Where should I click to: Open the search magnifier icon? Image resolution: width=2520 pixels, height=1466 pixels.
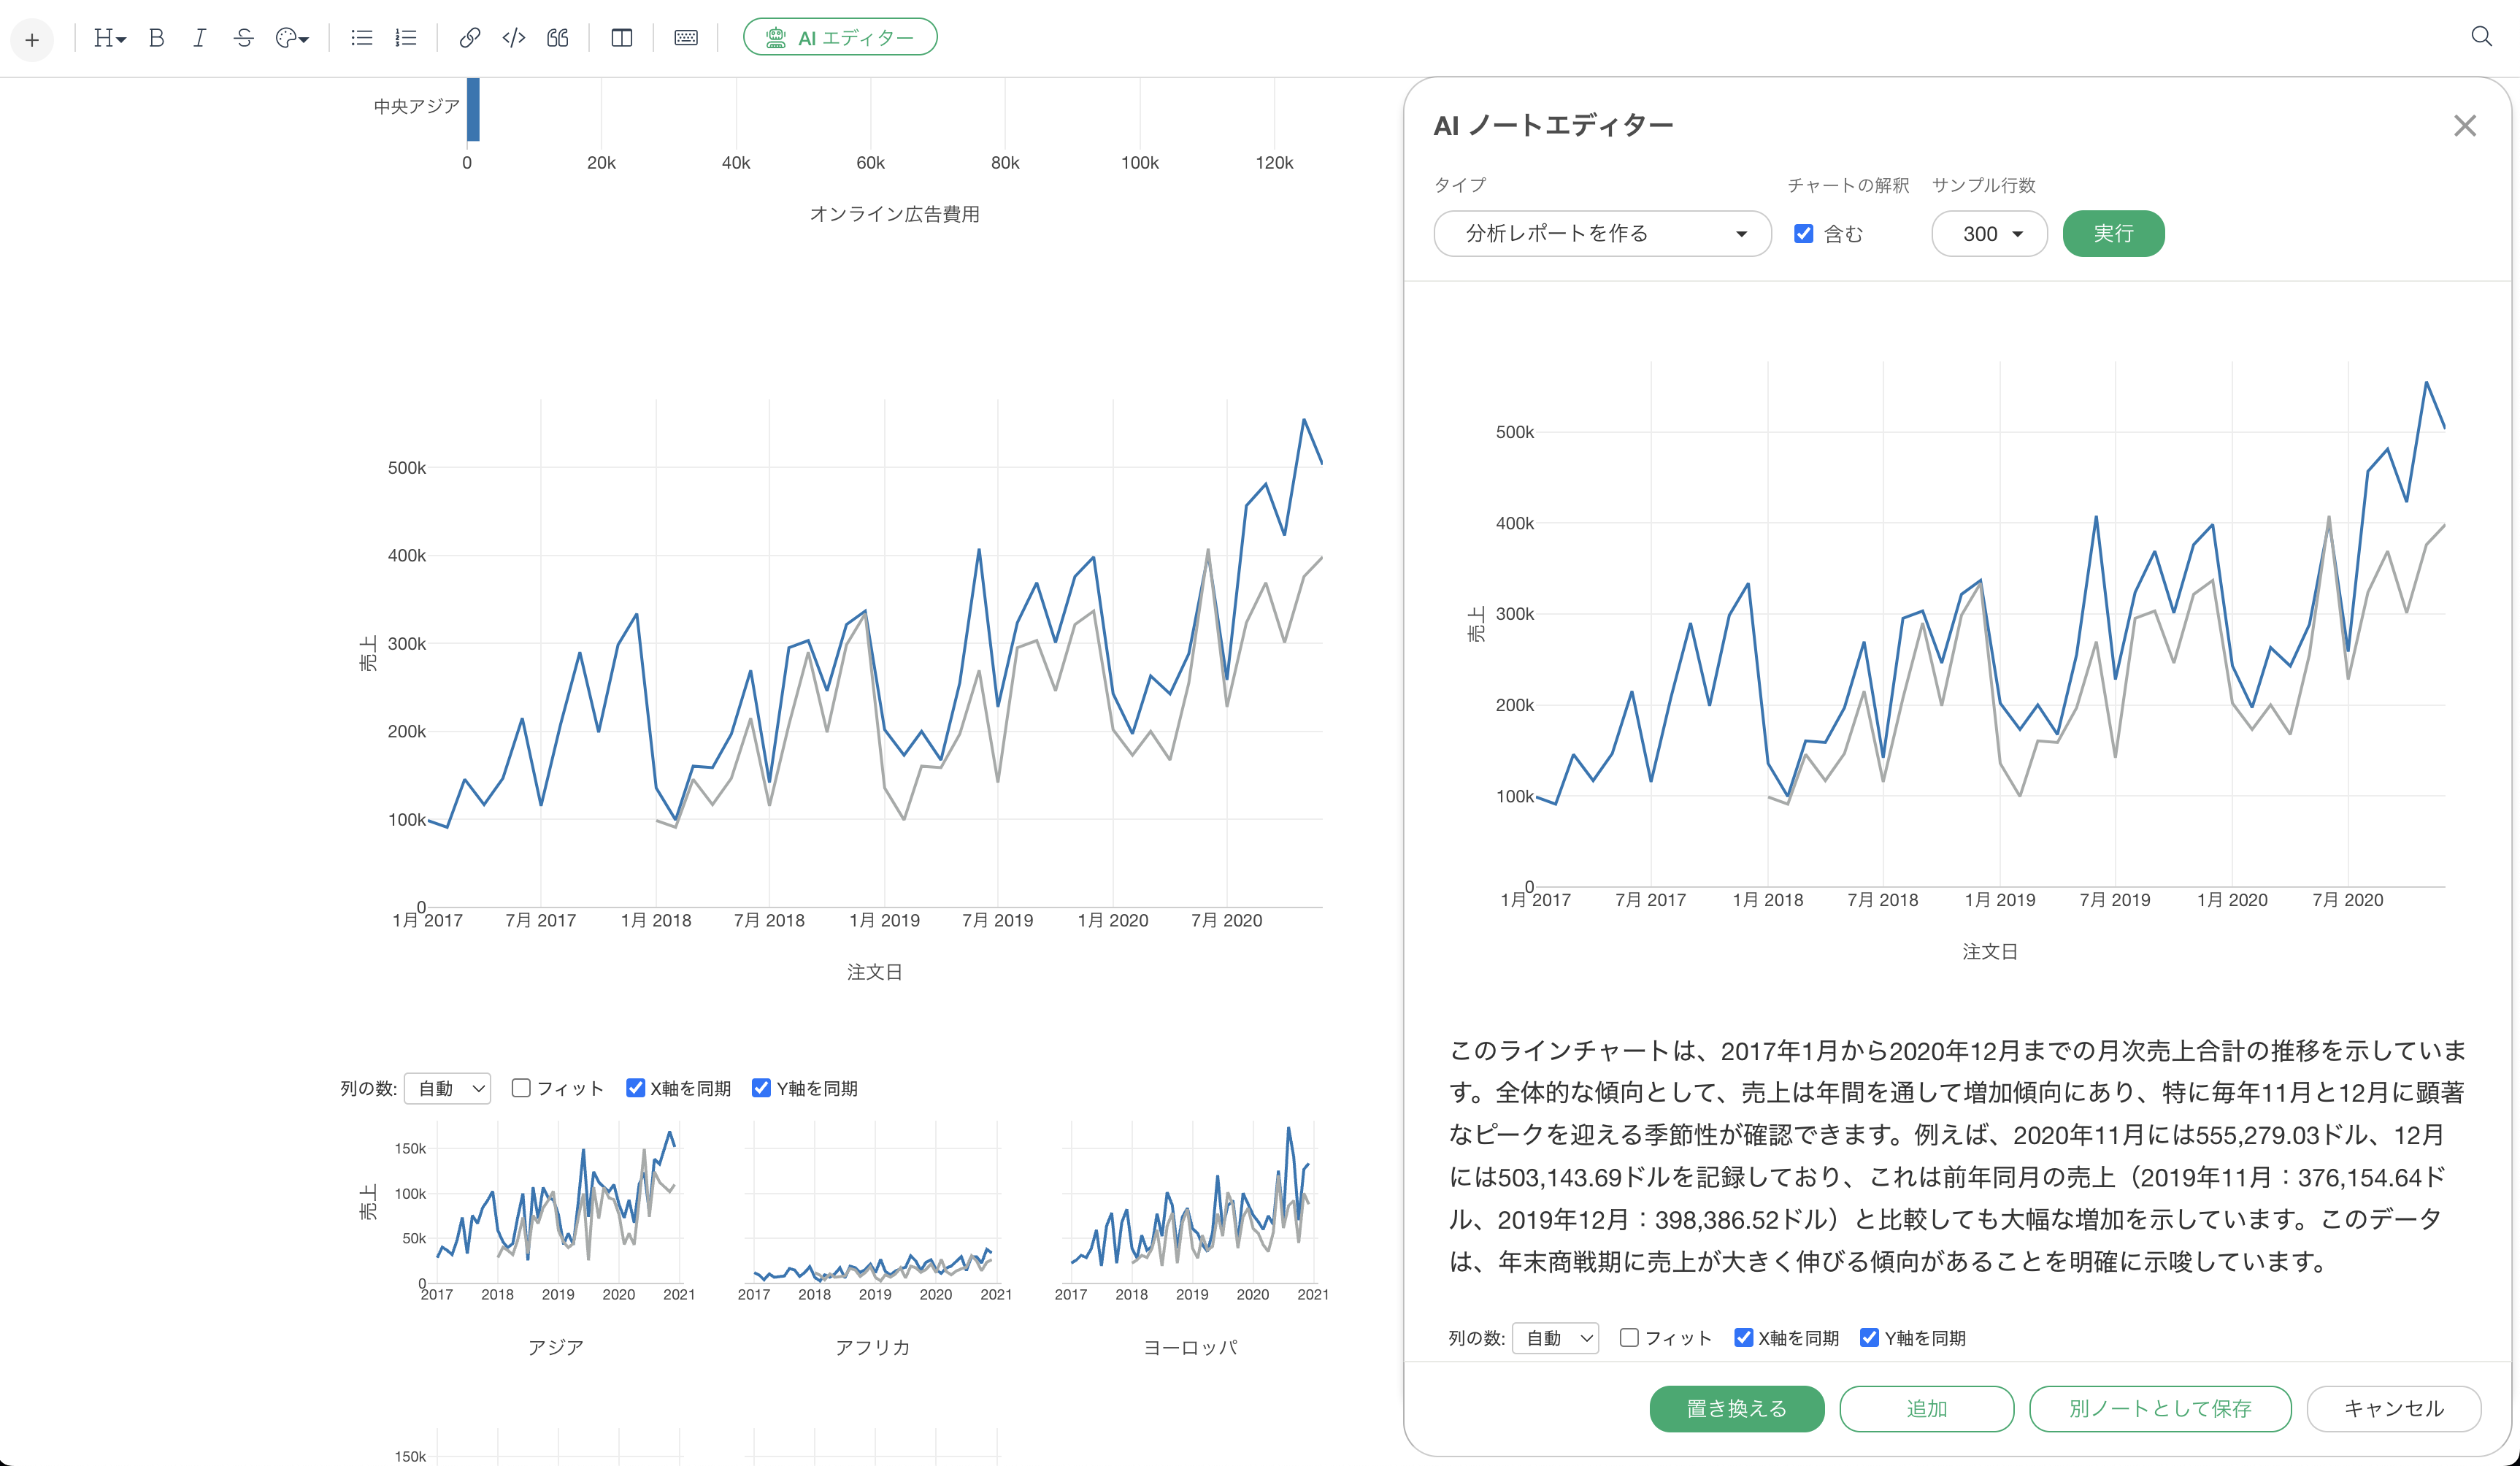click(2481, 37)
